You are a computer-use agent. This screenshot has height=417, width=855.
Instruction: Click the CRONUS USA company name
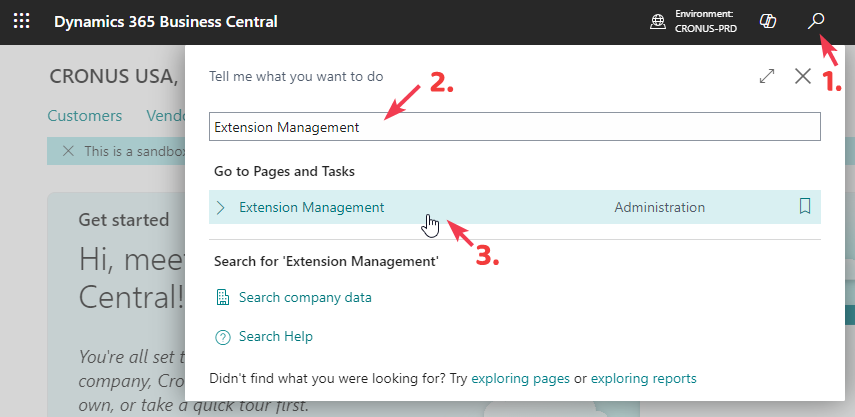[113, 76]
